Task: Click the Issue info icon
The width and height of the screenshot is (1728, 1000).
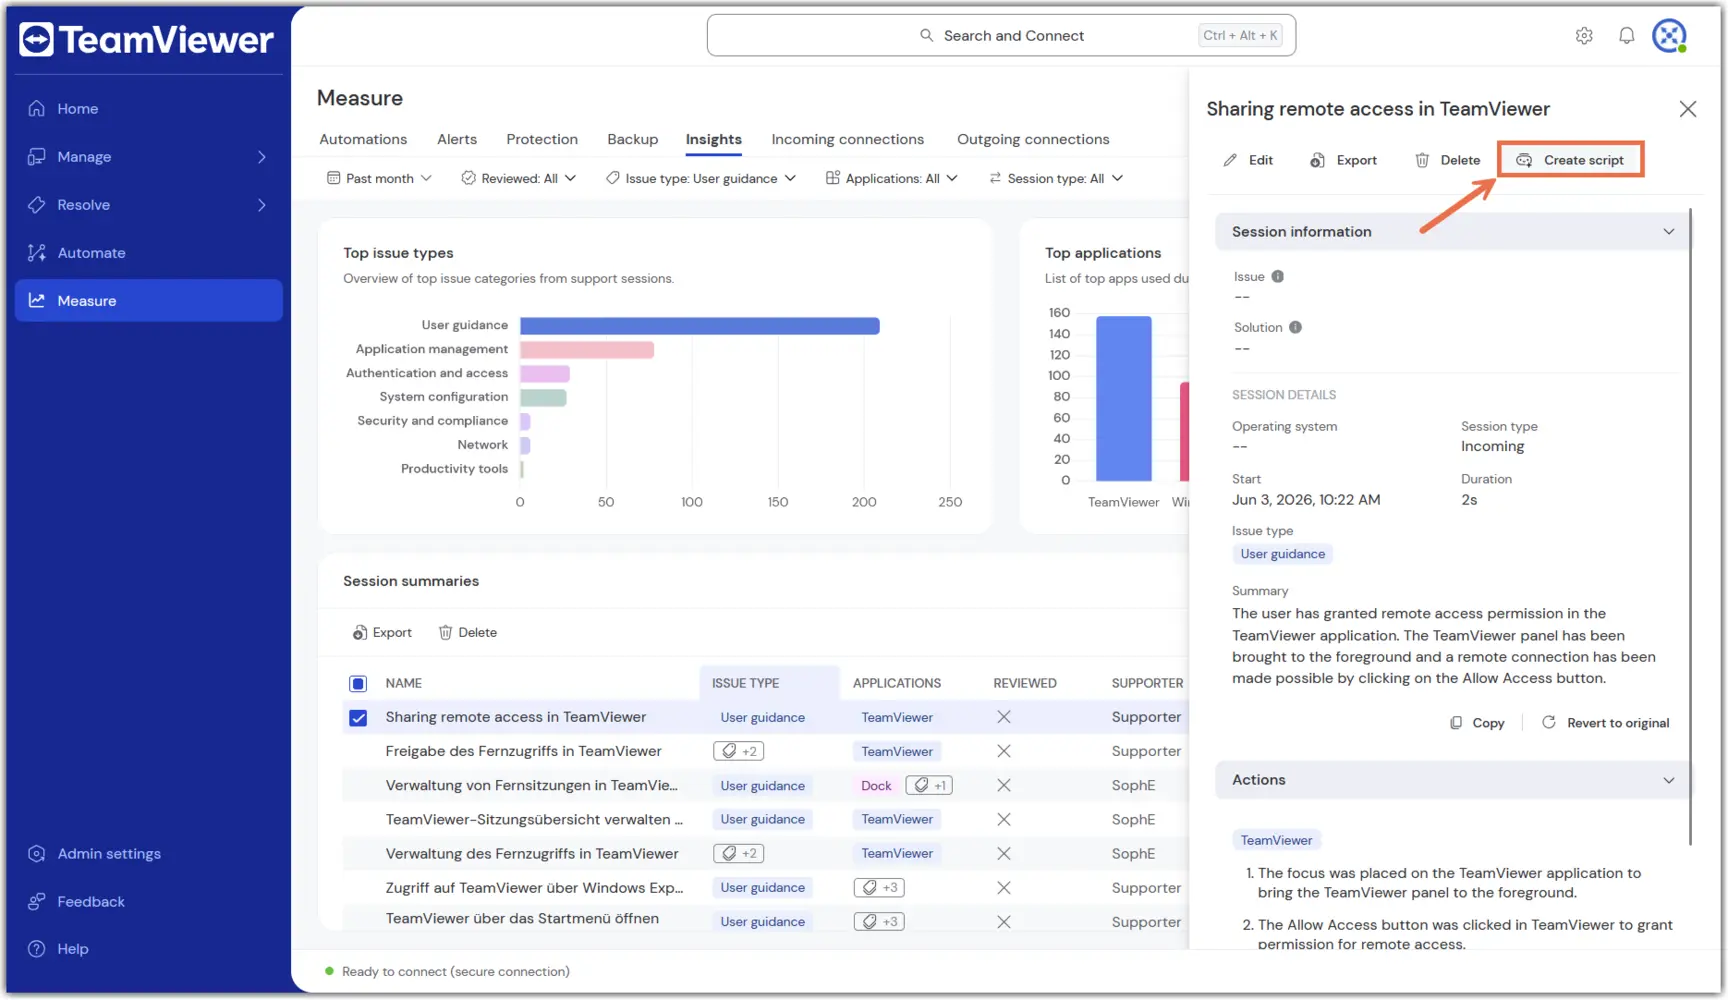Action: tap(1278, 277)
